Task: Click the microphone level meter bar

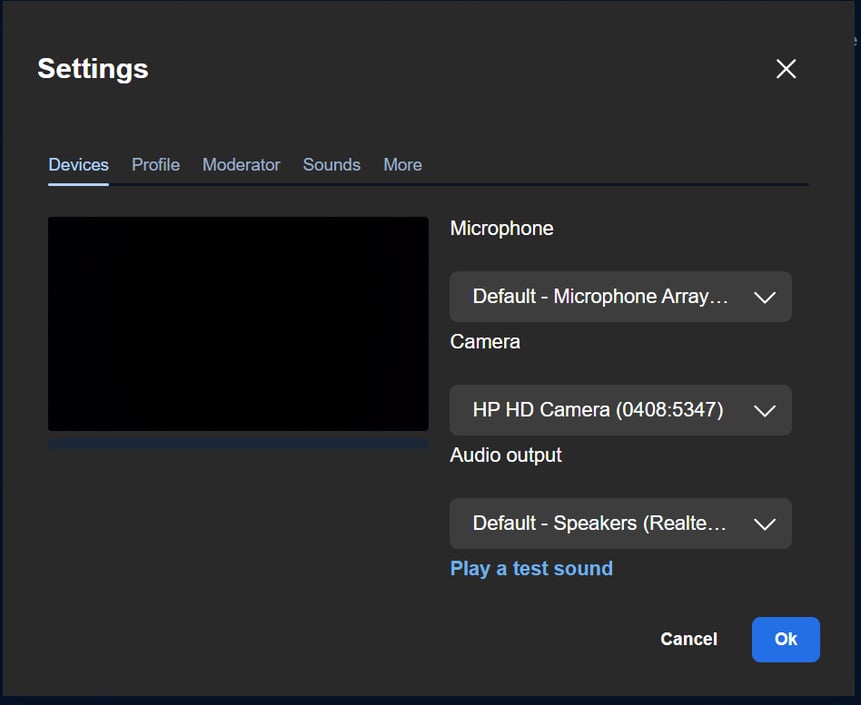Action: point(238,443)
